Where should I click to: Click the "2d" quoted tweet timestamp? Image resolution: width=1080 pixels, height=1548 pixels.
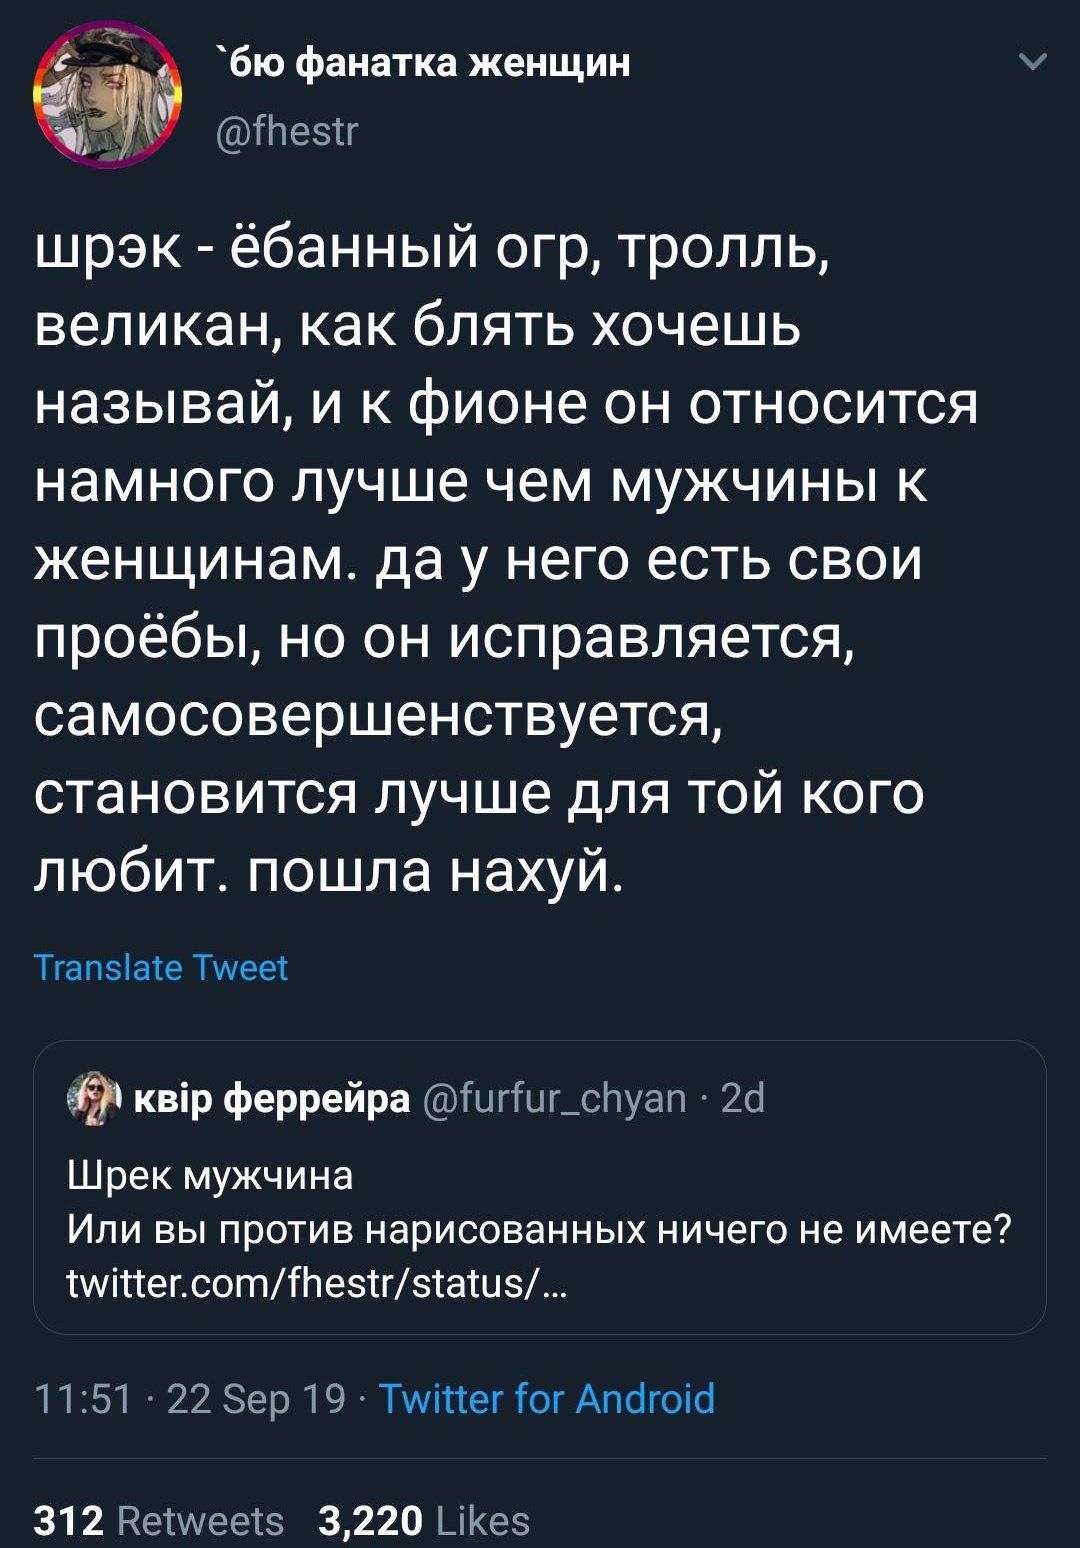coord(742,1098)
